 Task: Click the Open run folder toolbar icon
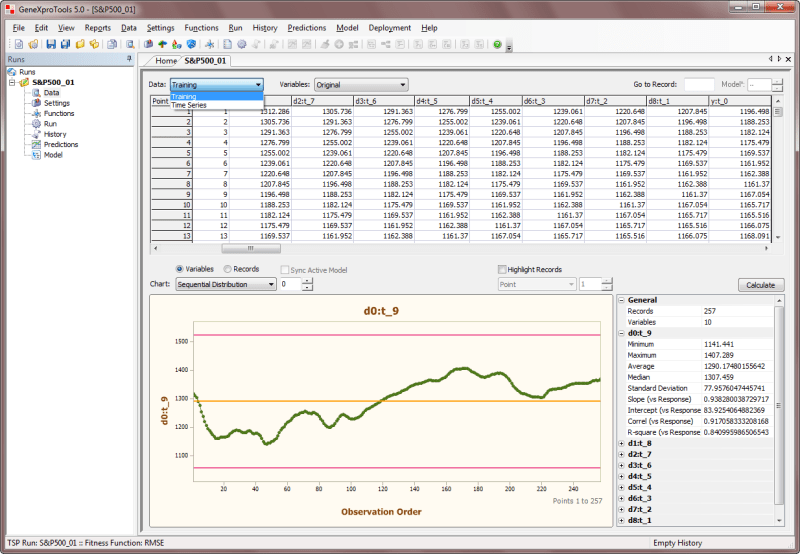coord(33,44)
